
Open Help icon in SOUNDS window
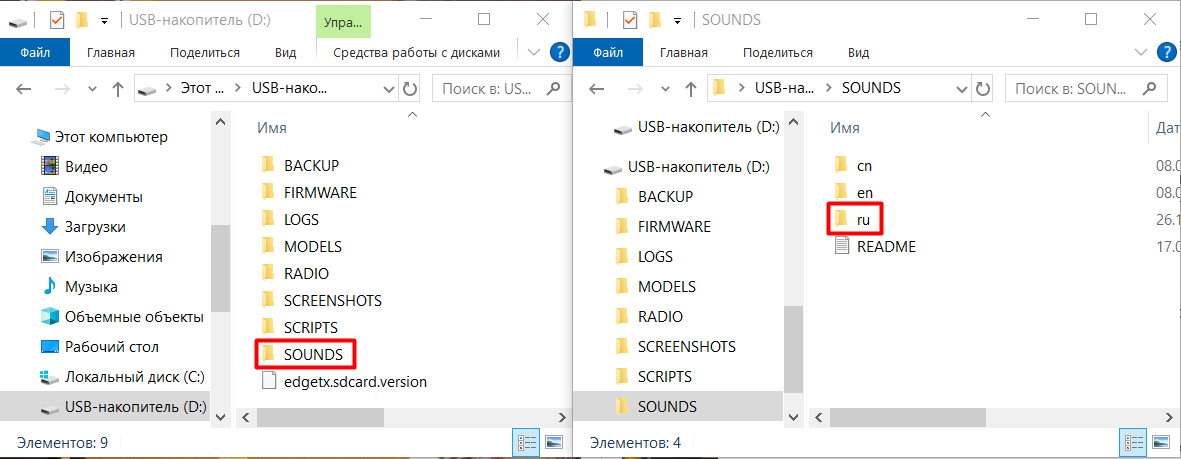click(1166, 52)
